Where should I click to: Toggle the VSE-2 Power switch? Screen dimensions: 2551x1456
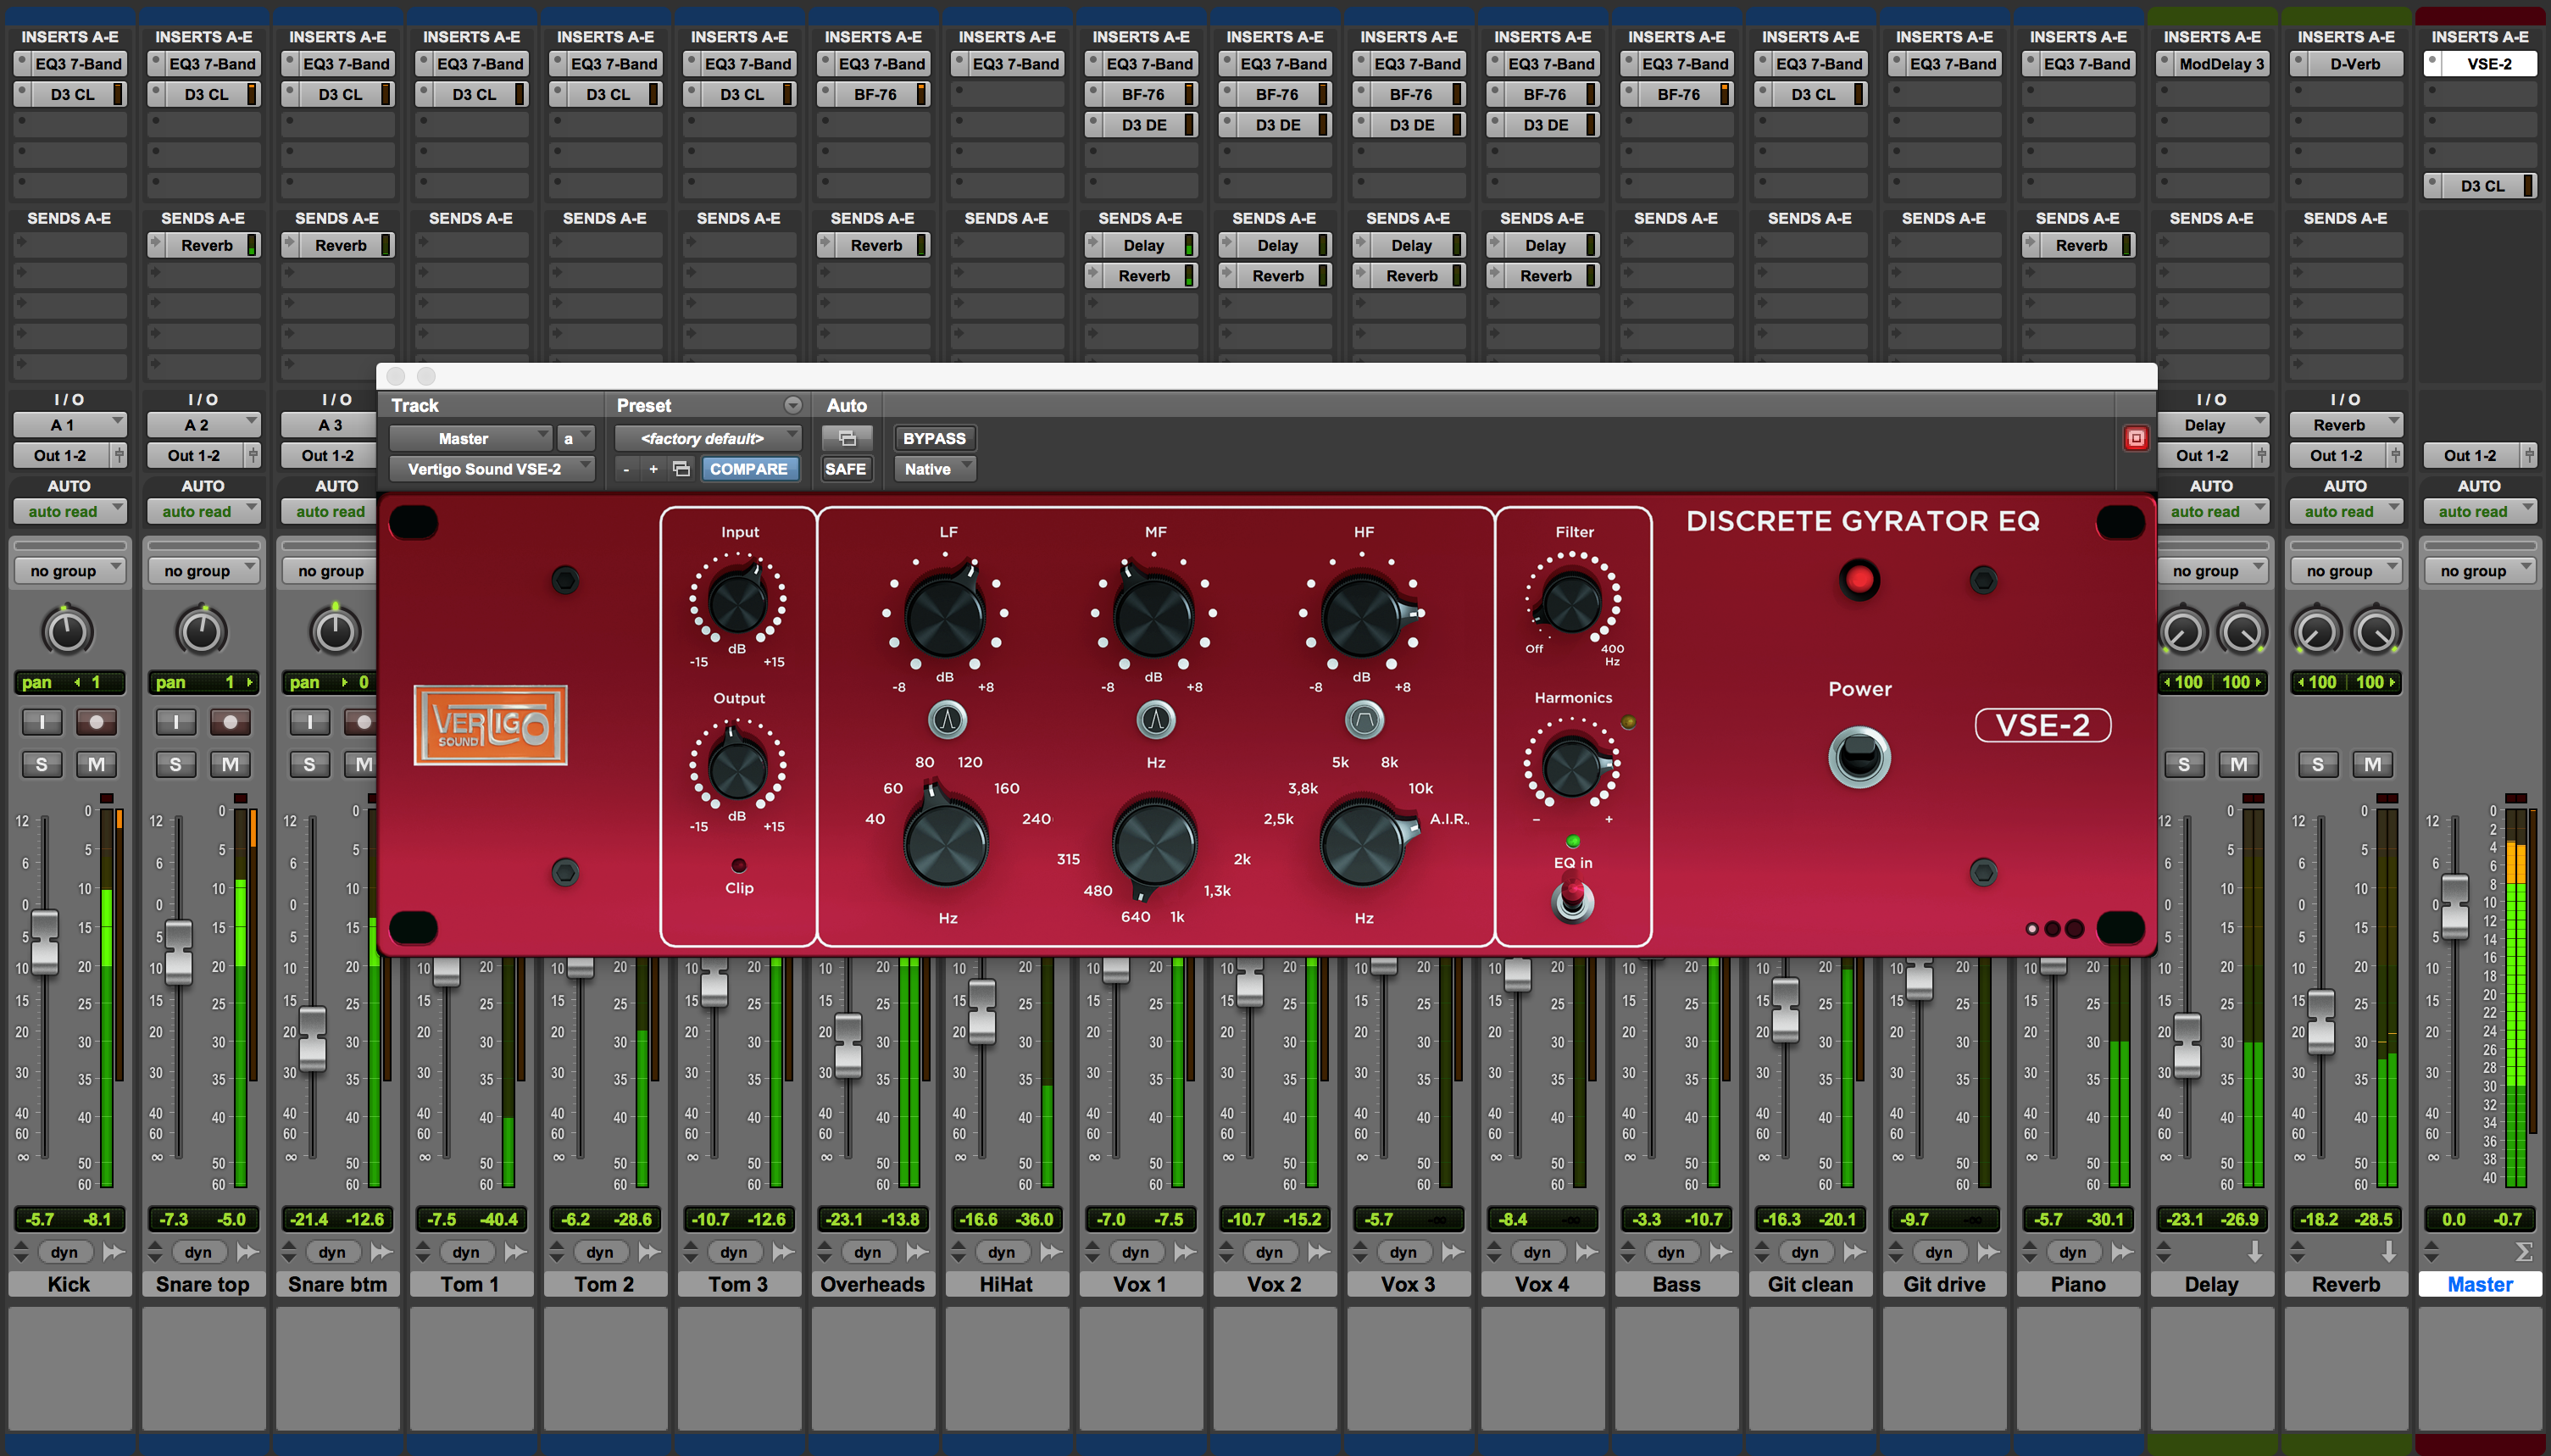[1859, 757]
